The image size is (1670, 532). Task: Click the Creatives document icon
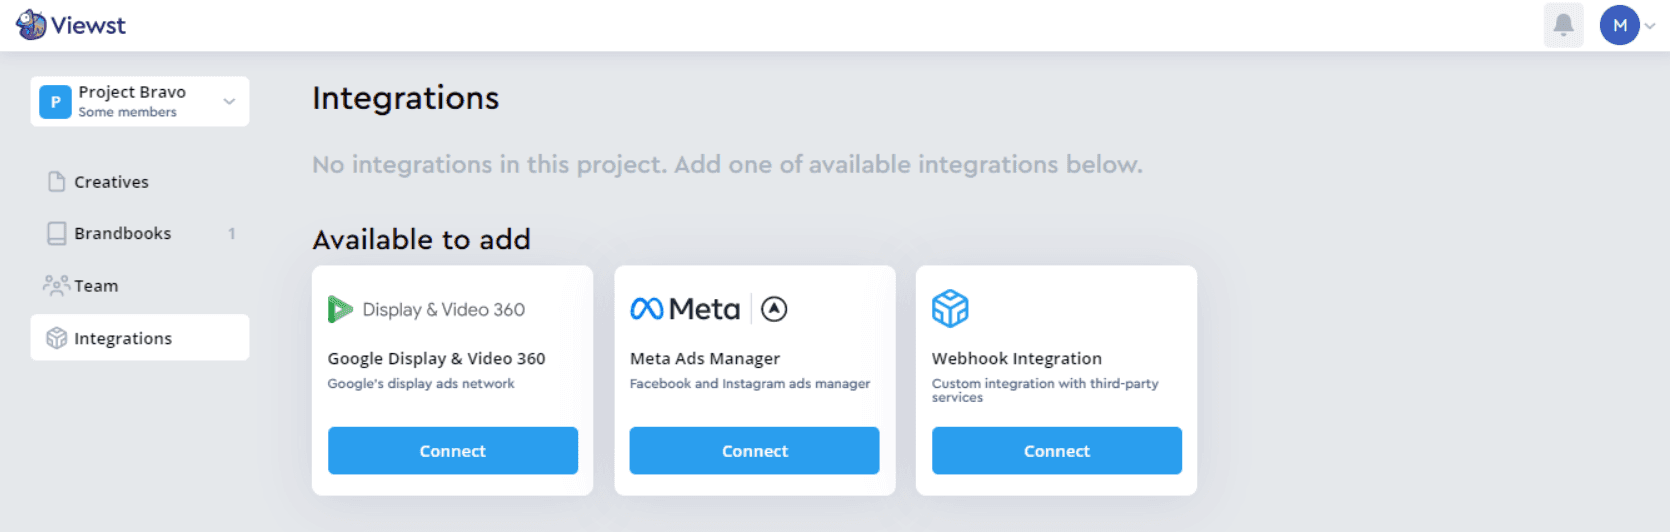coord(57,181)
